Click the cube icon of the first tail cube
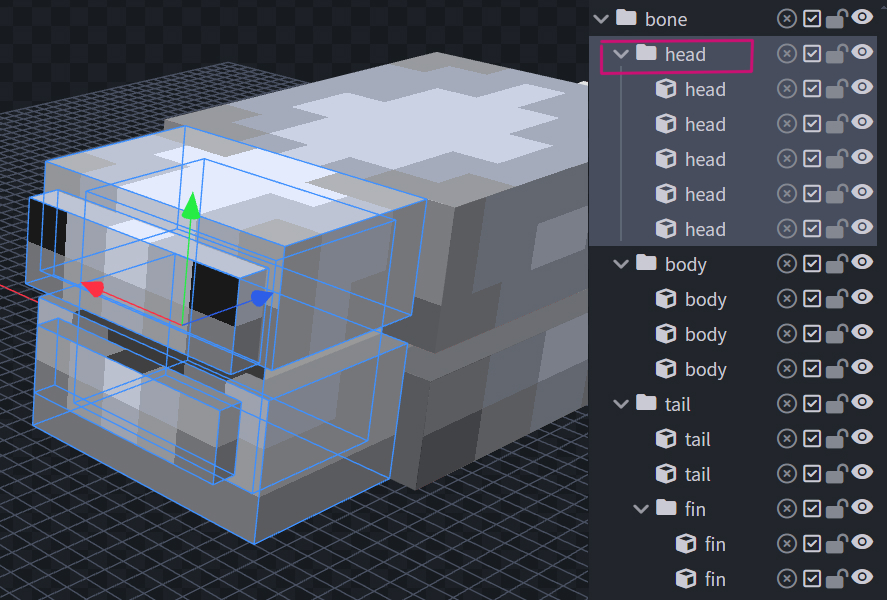887x600 pixels. tap(666, 439)
